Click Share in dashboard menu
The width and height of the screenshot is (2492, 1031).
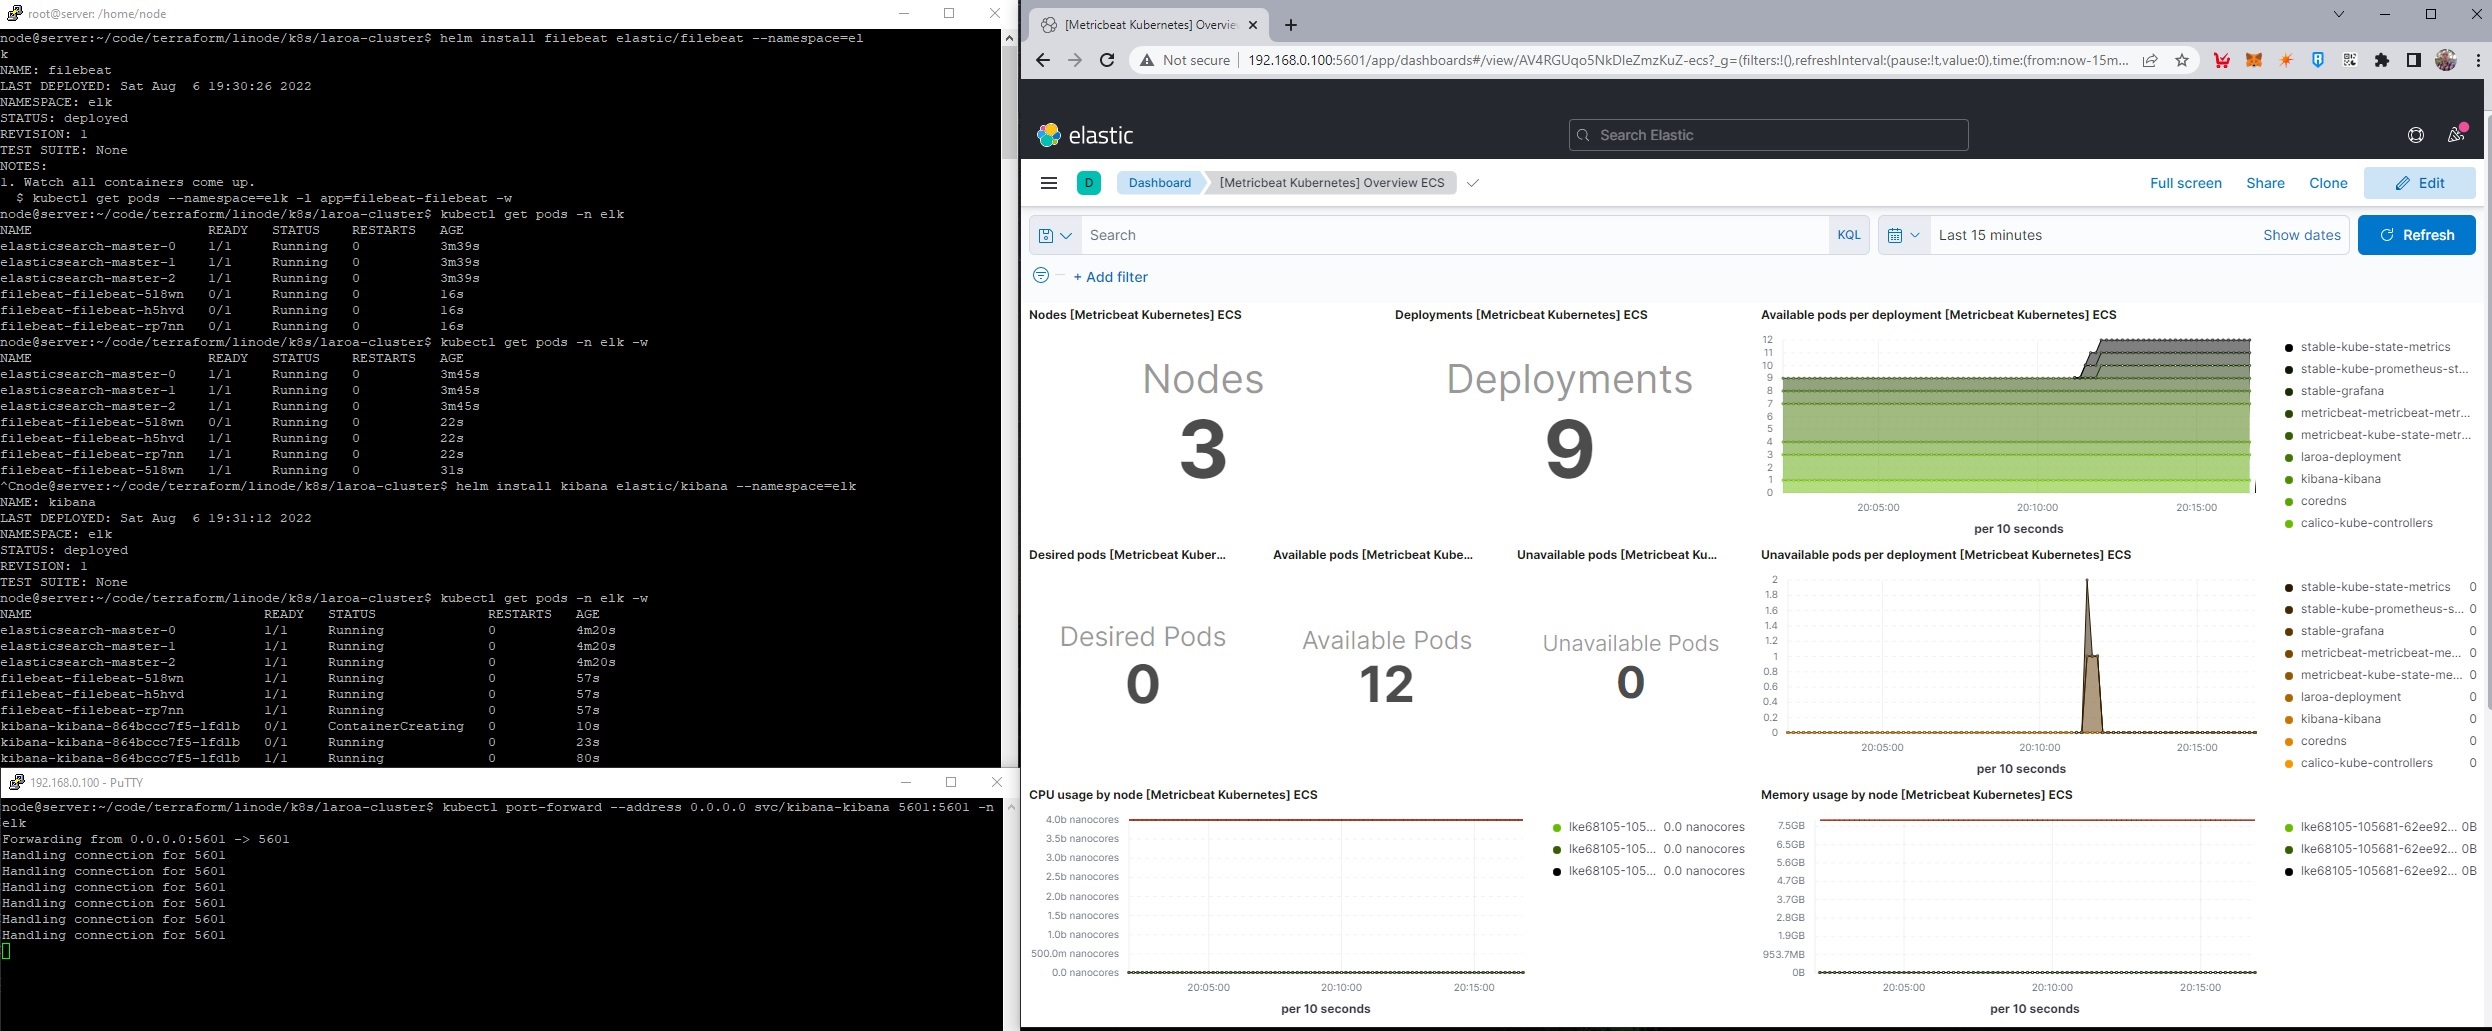(x=2265, y=183)
